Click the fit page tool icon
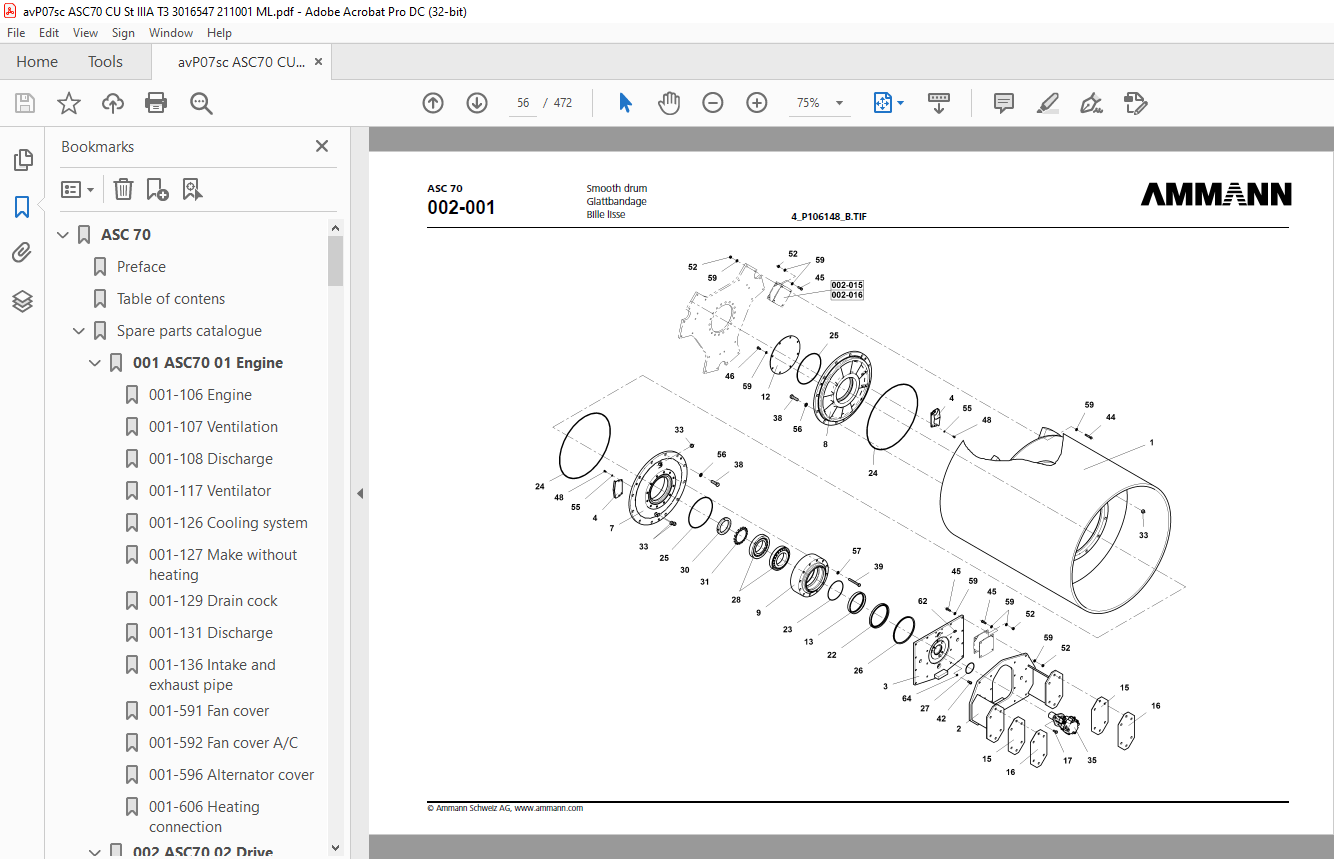1334x859 pixels. 882,103
